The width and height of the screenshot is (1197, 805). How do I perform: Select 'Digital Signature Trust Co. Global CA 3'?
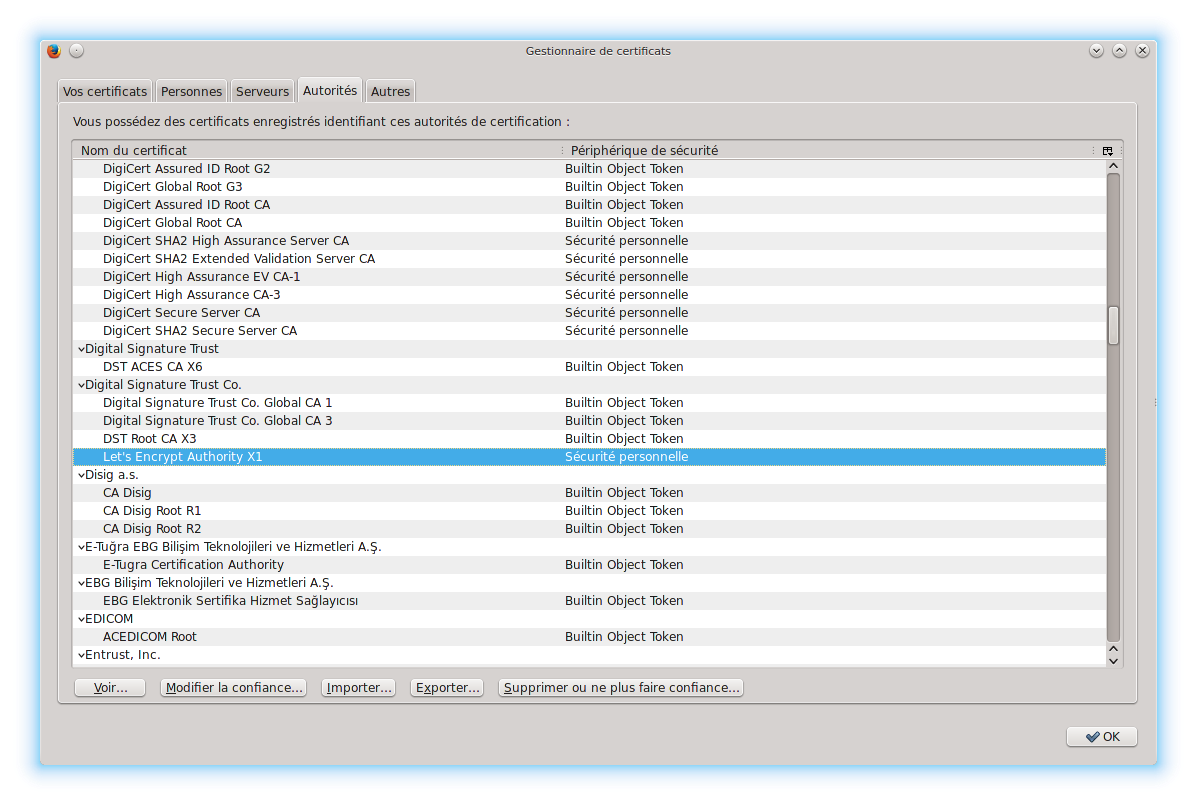point(589,421)
